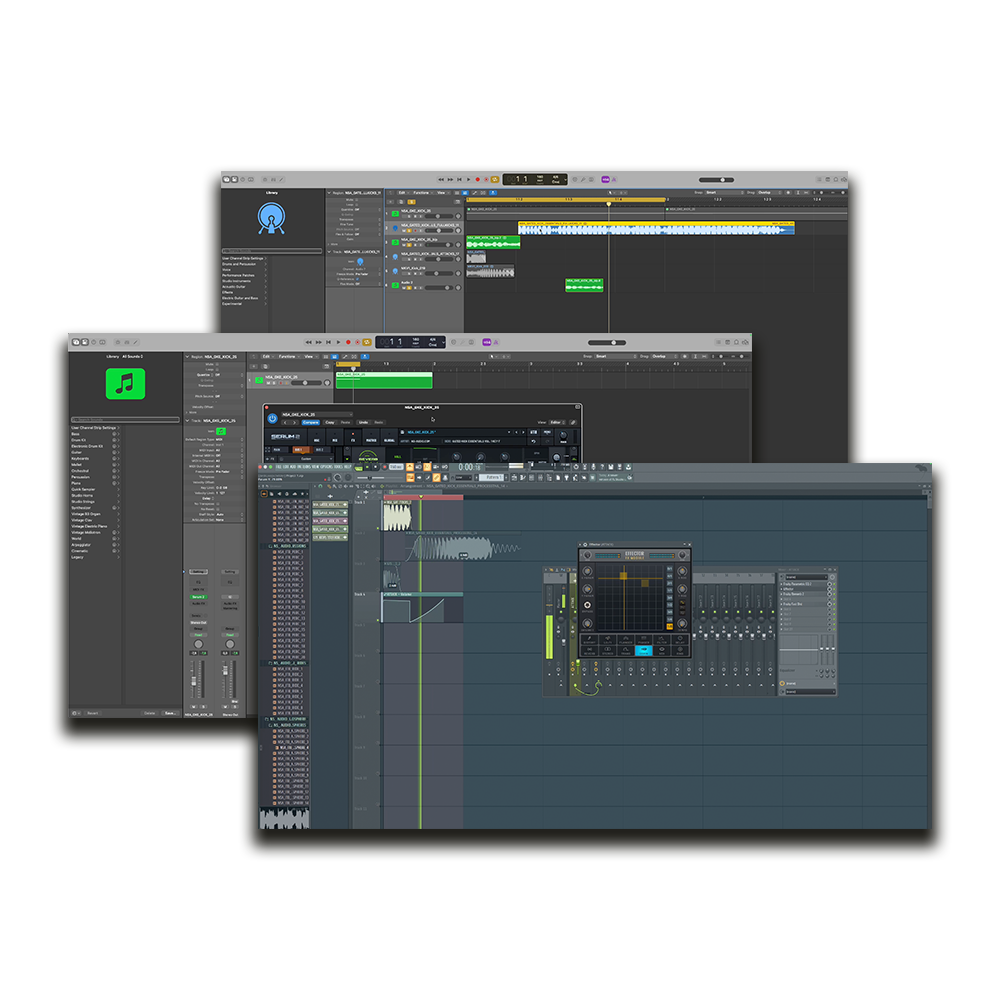The height and width of the screenshot is (1000, 1000).
Task: Open the FILE menu in FL Studio
Action: point(278,467)
